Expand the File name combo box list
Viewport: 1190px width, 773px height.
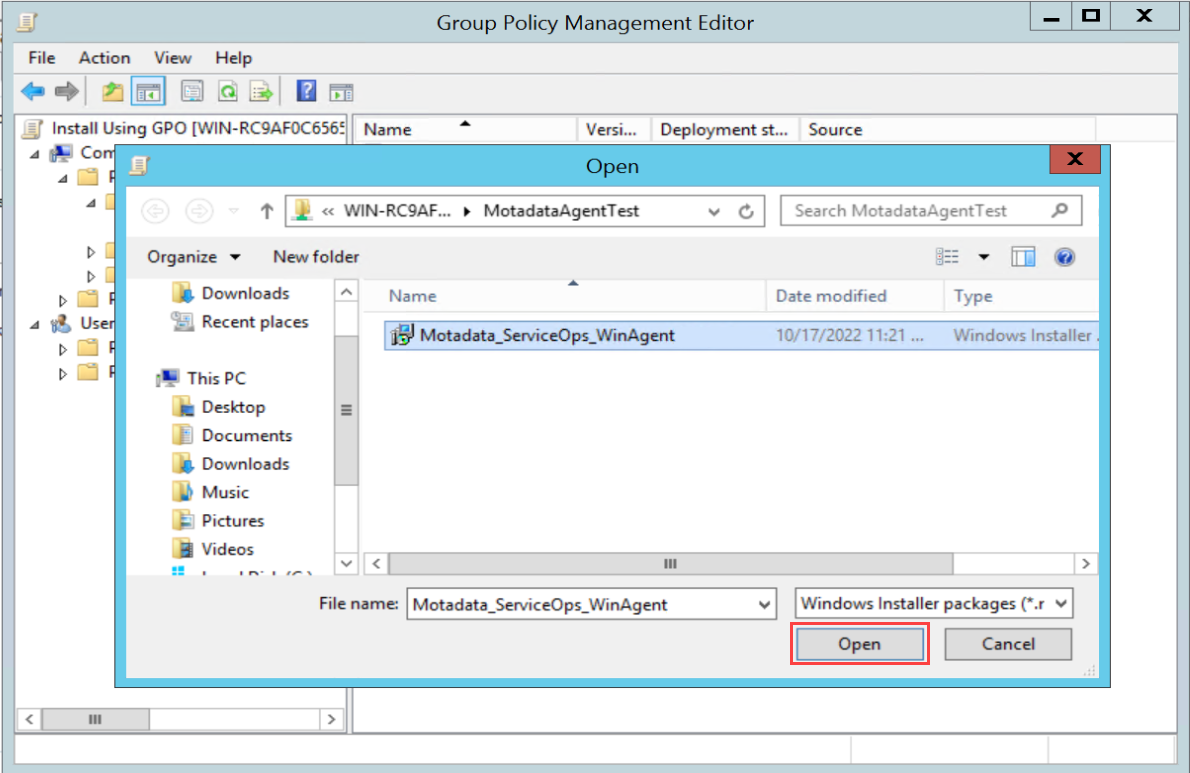(765, 604)
